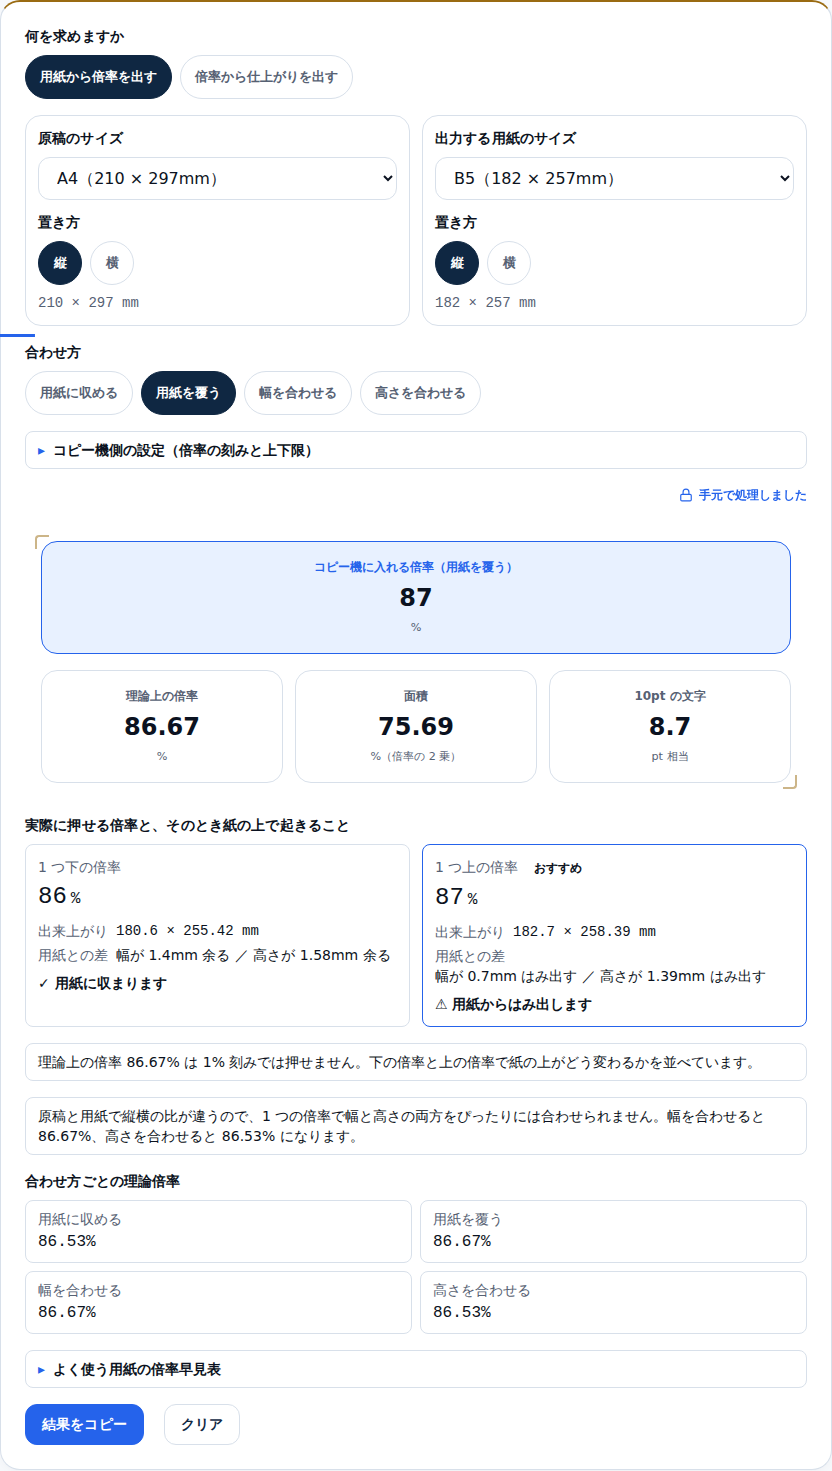
Task: Select the 幅を合わせる fit option
Action: (x=298, y=393)
